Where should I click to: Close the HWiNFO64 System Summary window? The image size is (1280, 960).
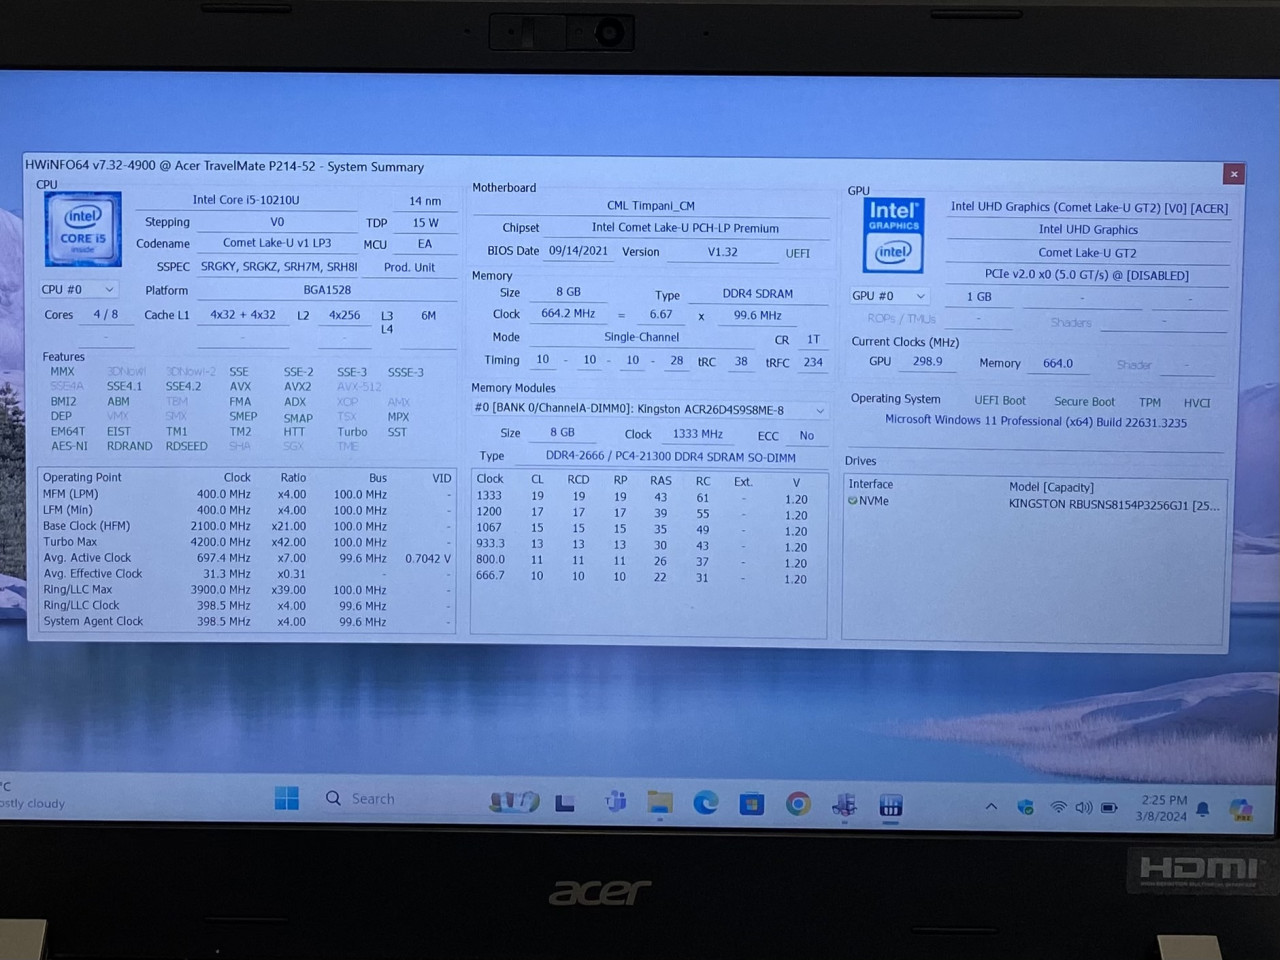pos(1234,174)
